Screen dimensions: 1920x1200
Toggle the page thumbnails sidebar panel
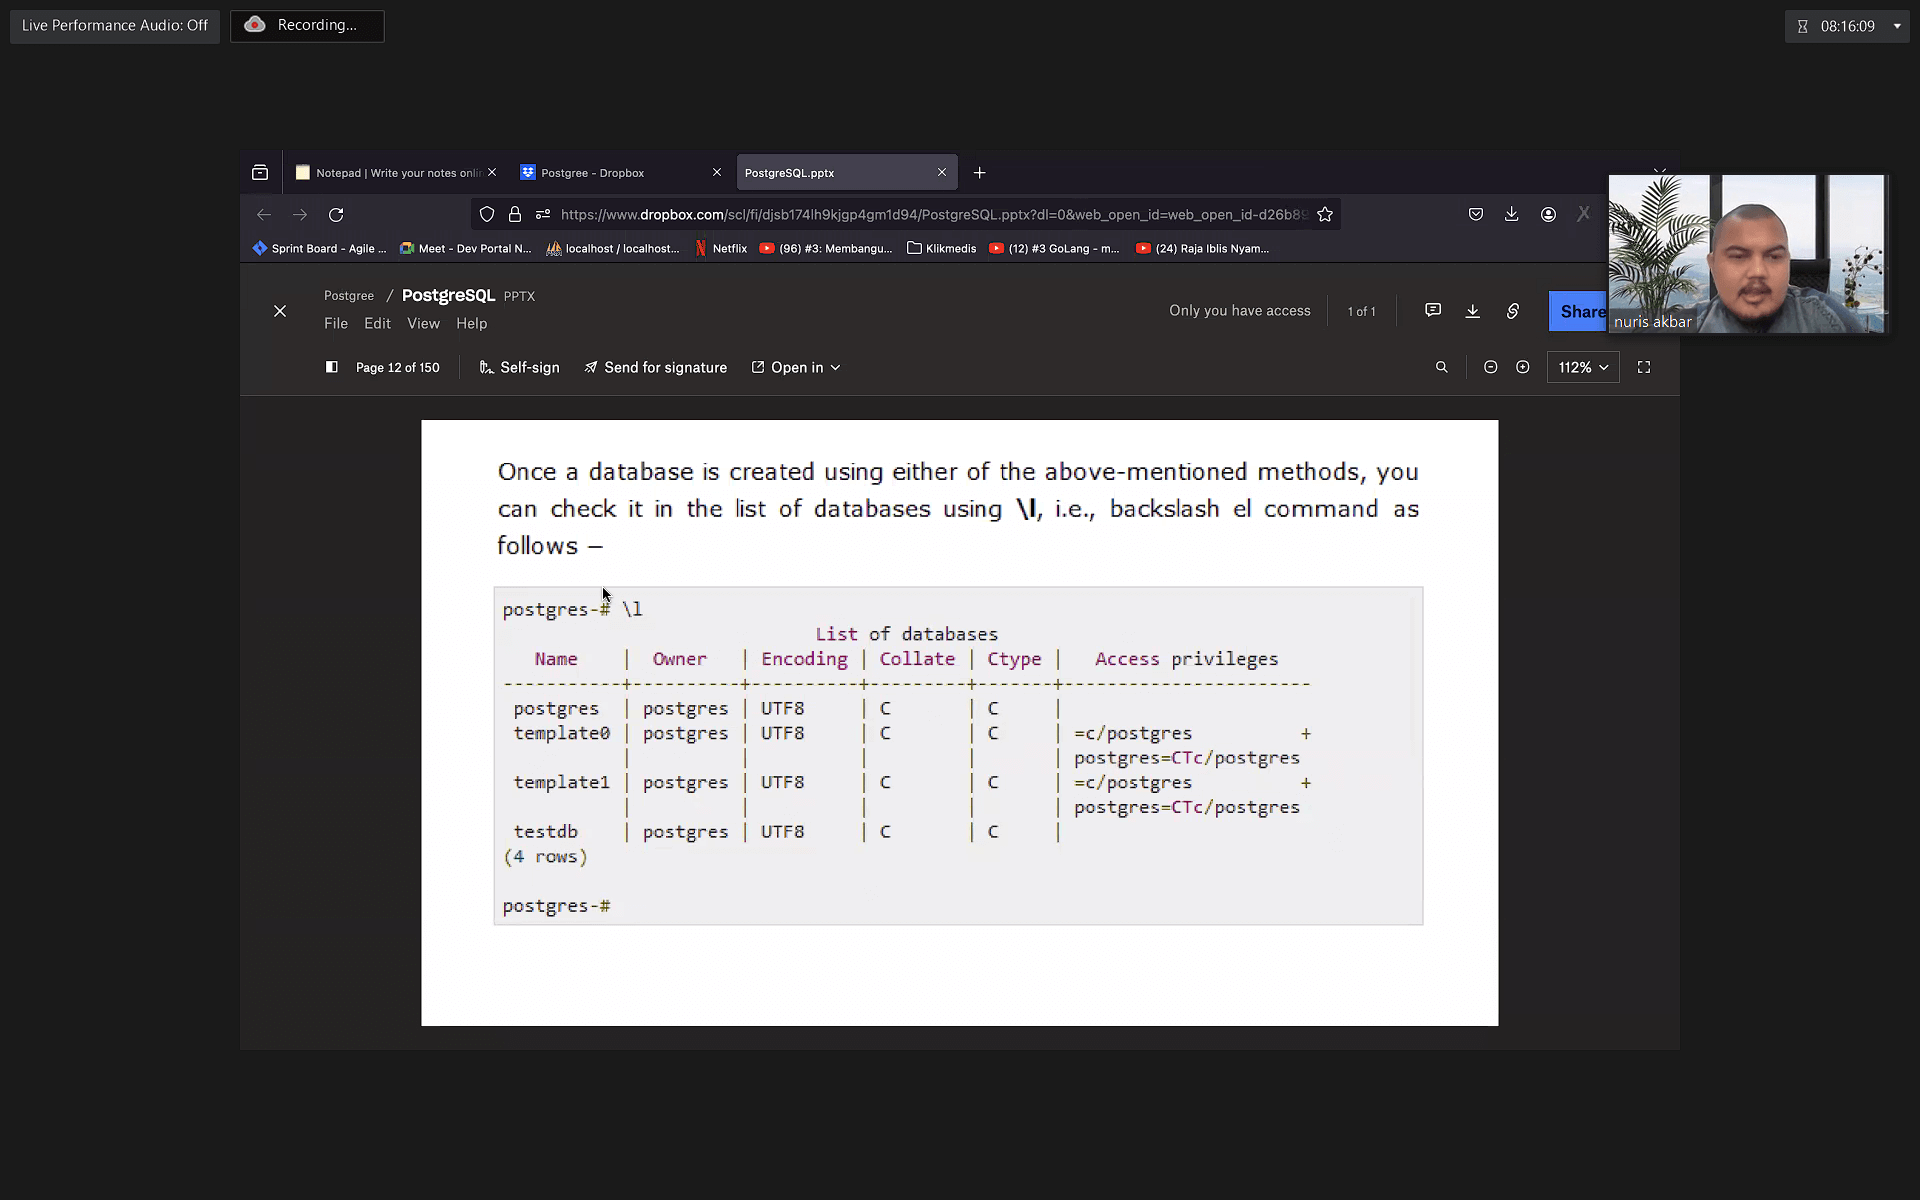point(332,367)
